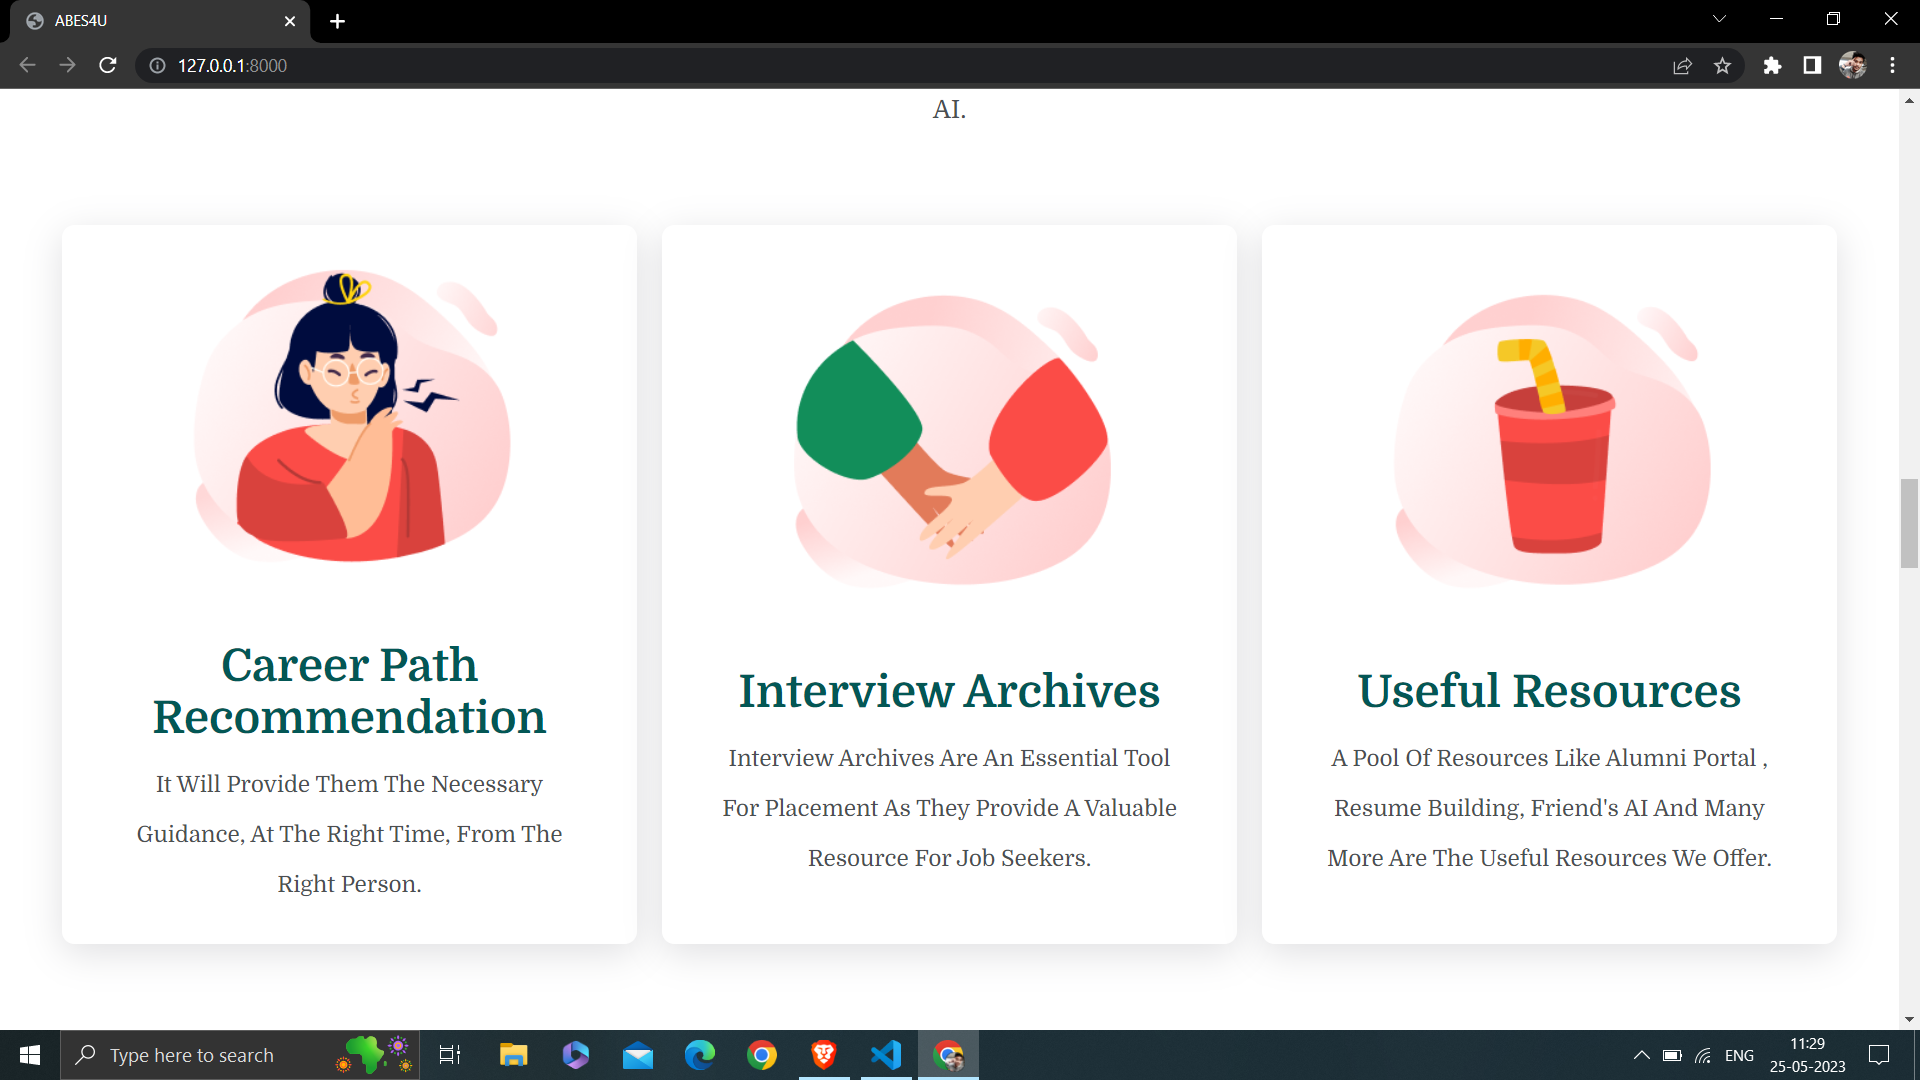This screenshot has width=1920, height=1080.
Task: Open Chrome three-dot menu
Action: coord(1892,65)
